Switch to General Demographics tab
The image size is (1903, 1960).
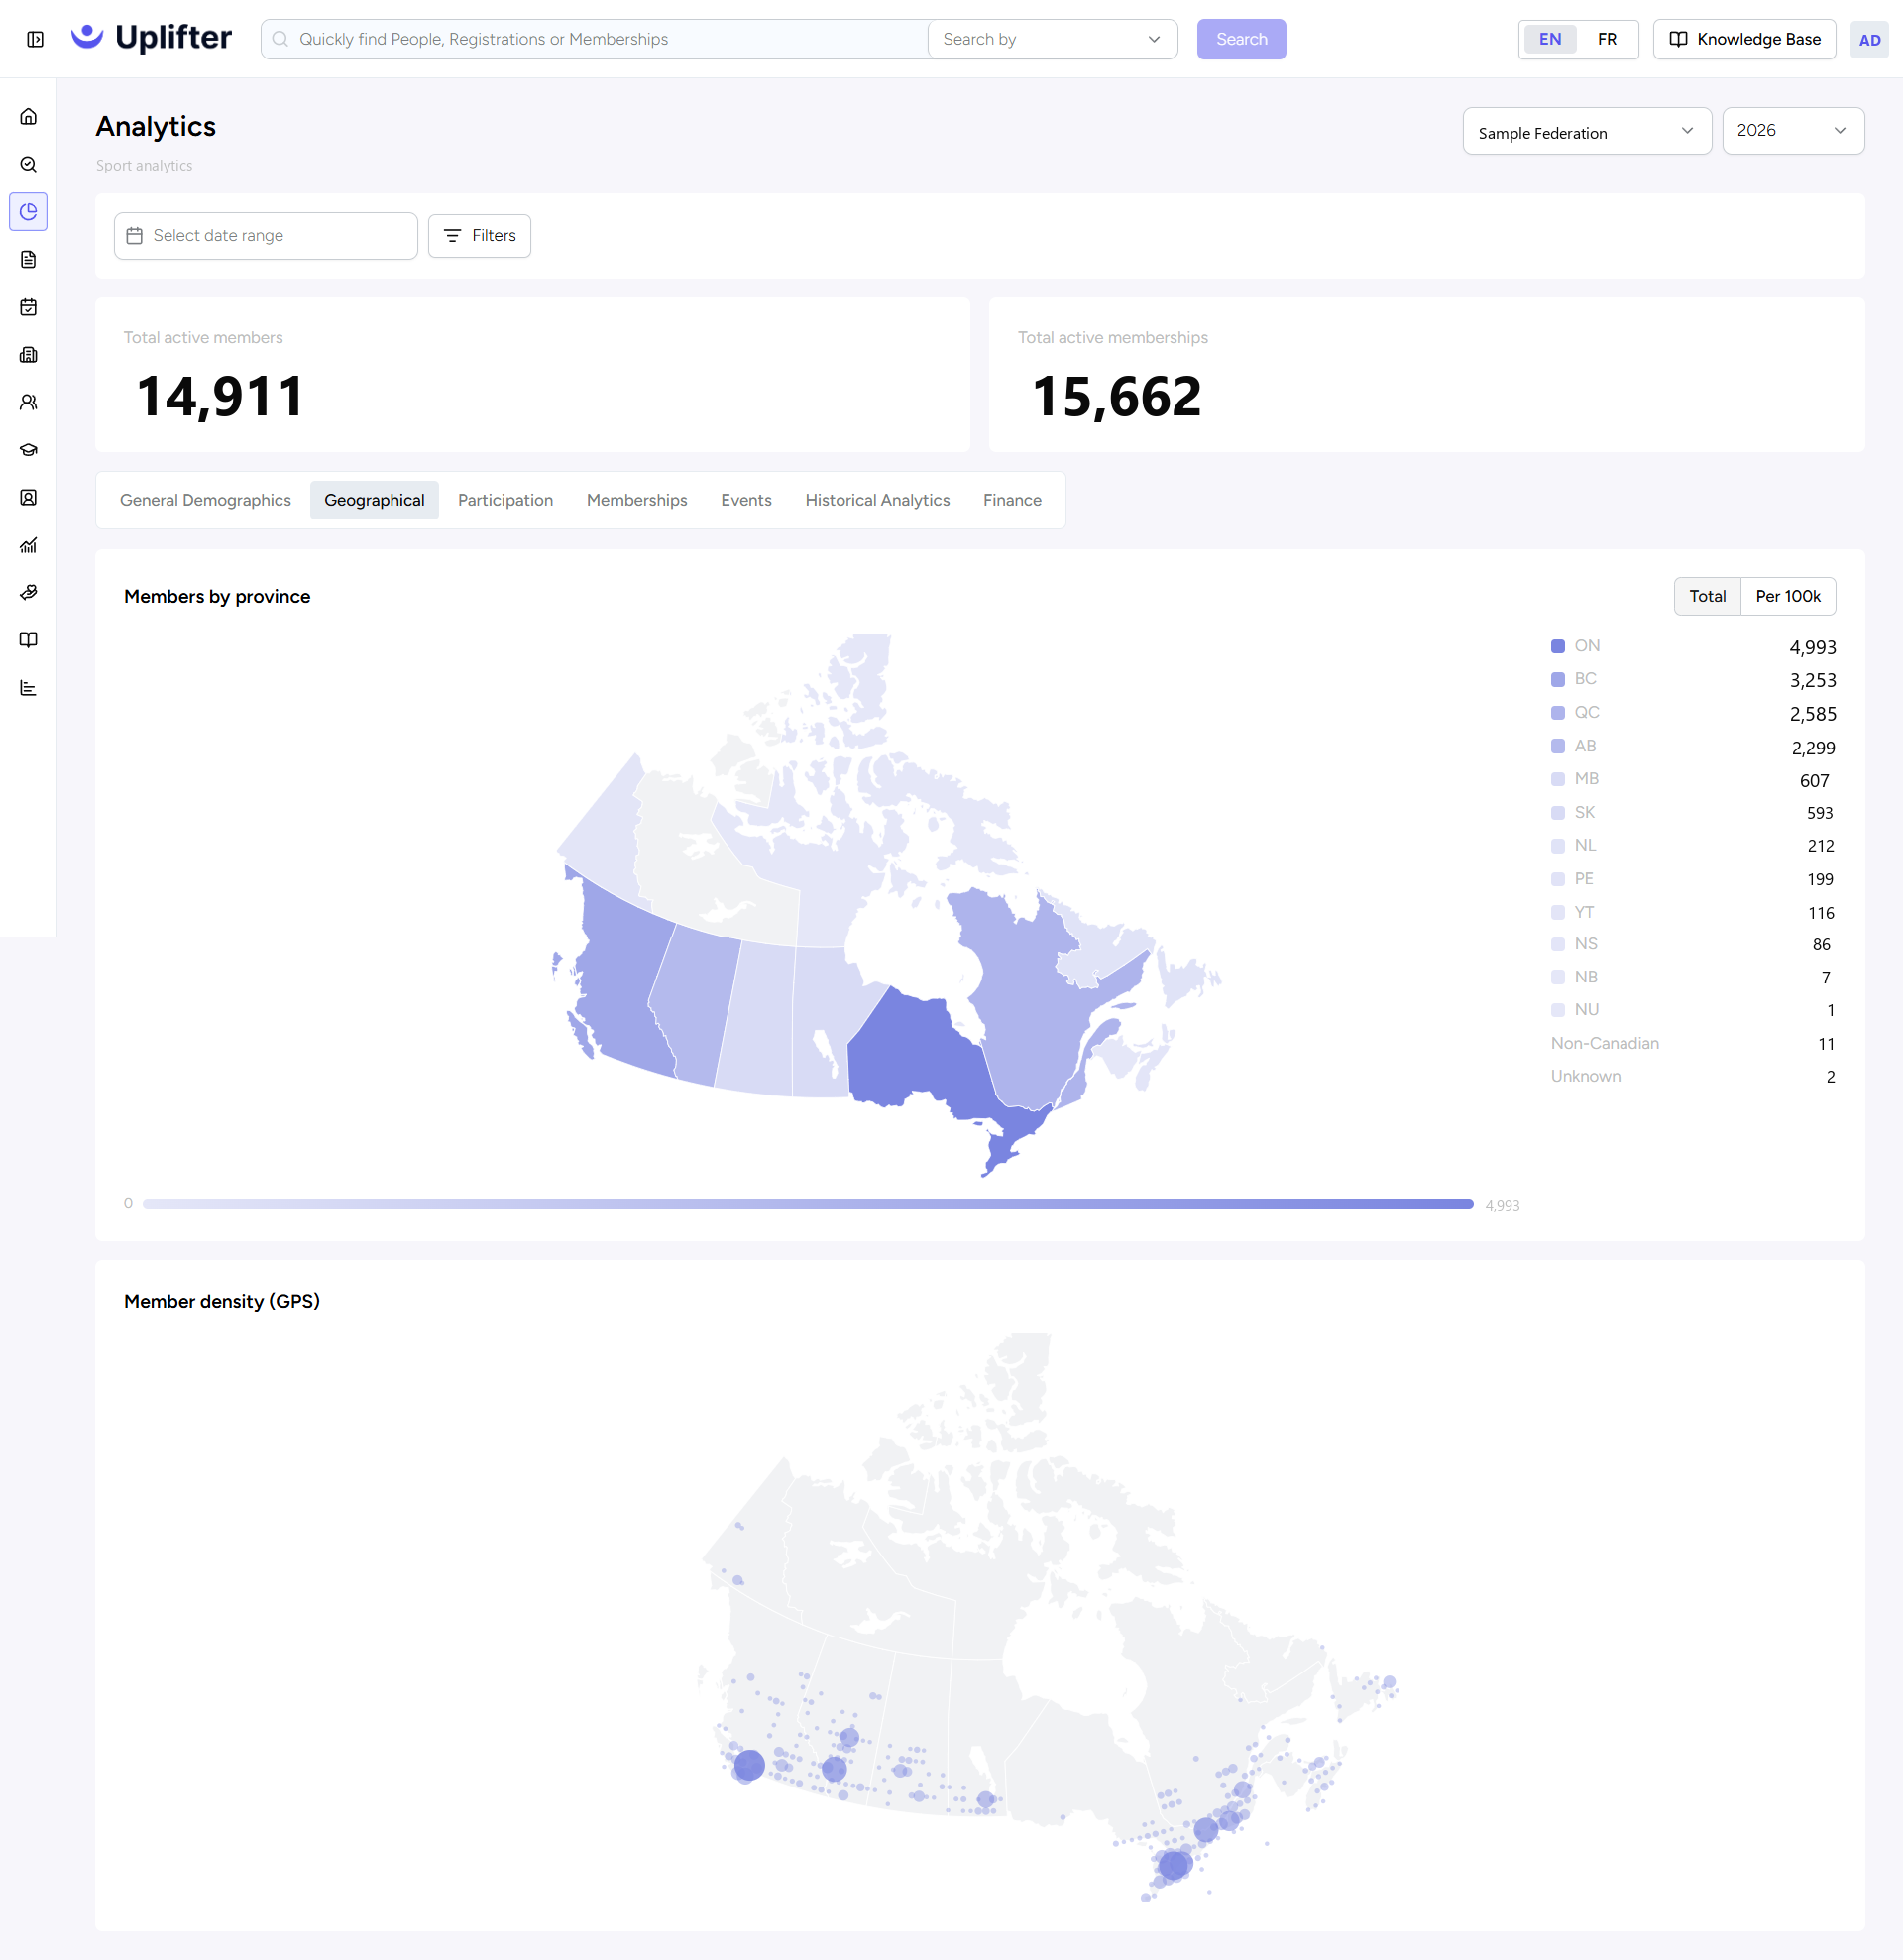[205, 500]
